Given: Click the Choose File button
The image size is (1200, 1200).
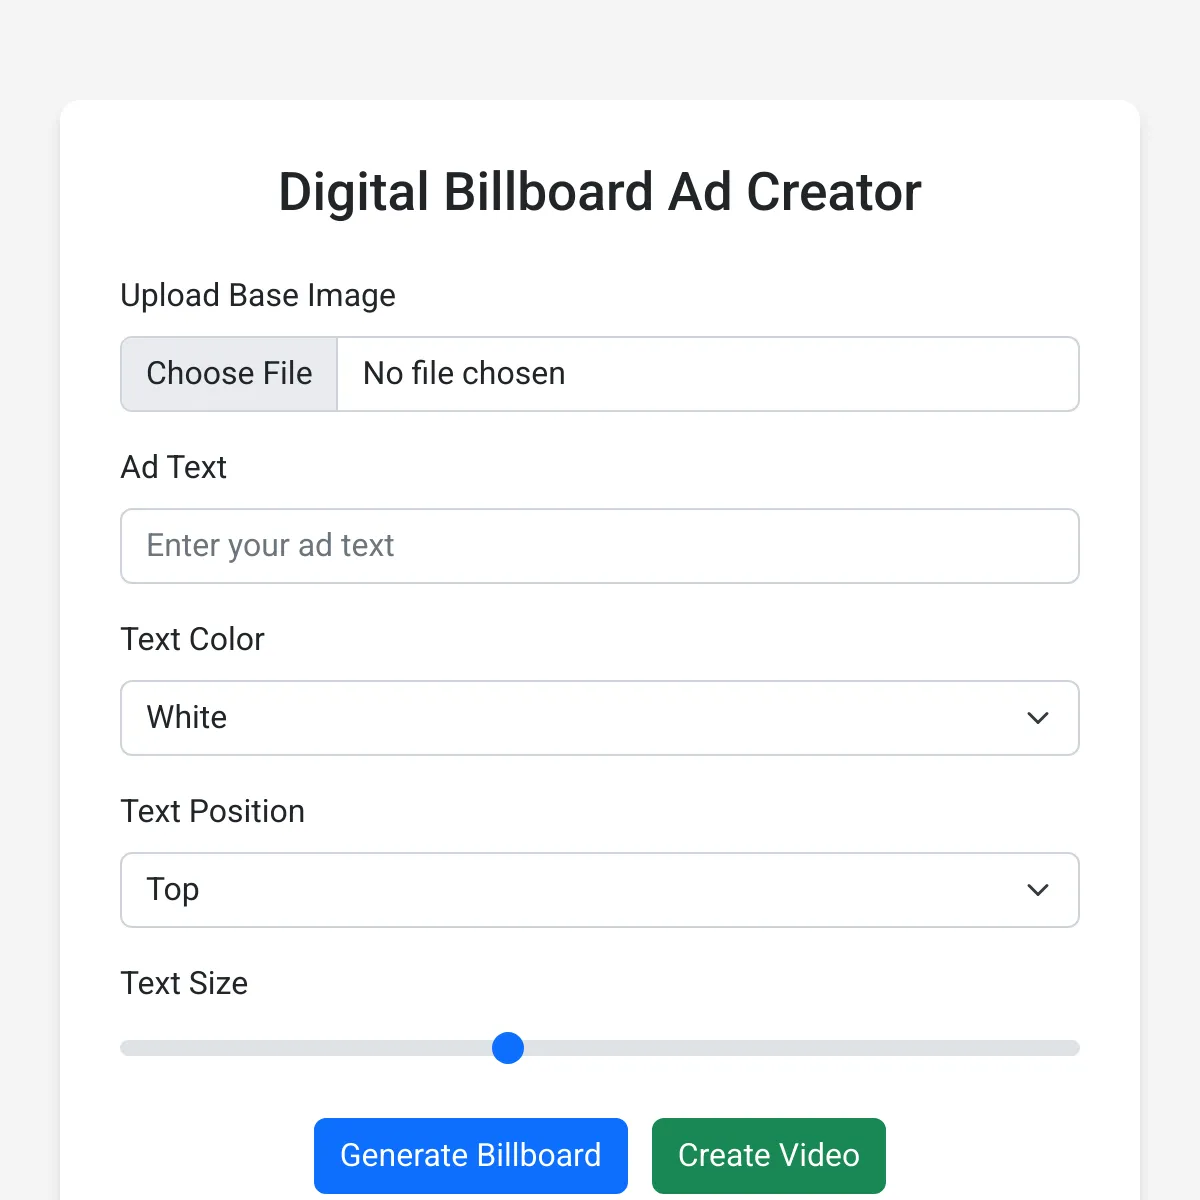Looking at the screenshot, I should 229,374.
